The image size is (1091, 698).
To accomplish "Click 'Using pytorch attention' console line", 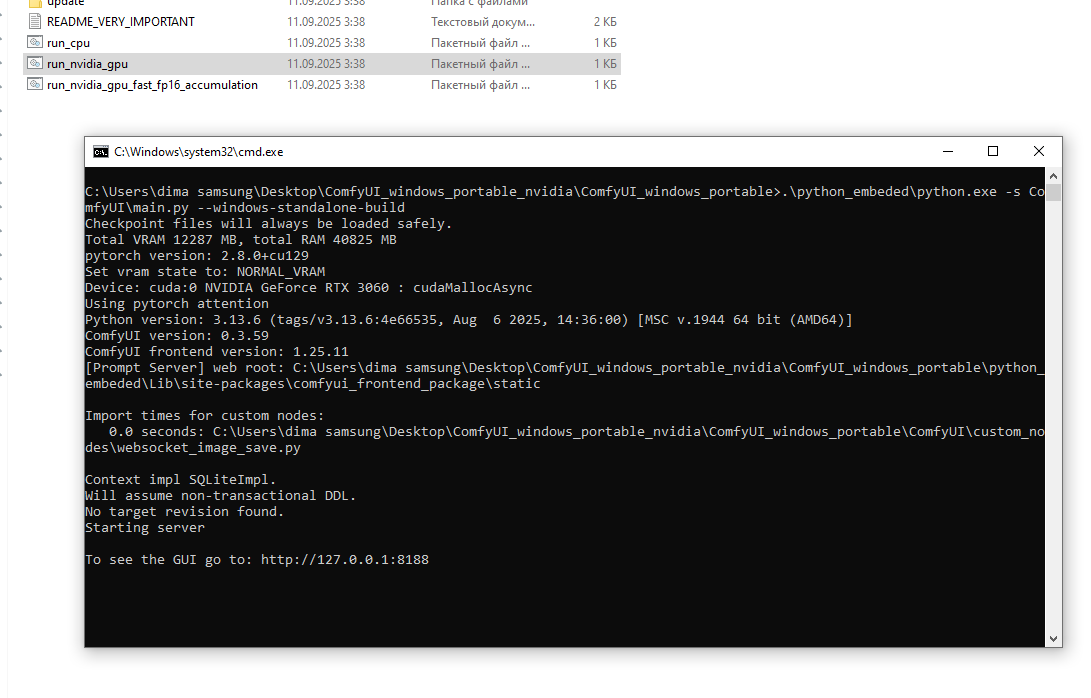I will pyautogui.click(x=177, y=303).
